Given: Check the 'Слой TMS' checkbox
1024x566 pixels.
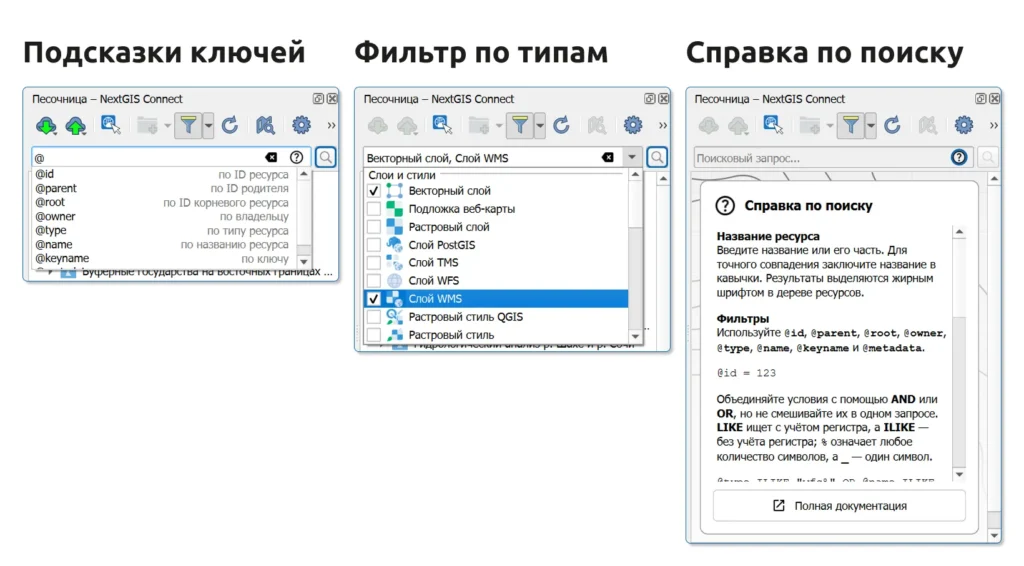Looking at the screenshot, I should 374,262.
